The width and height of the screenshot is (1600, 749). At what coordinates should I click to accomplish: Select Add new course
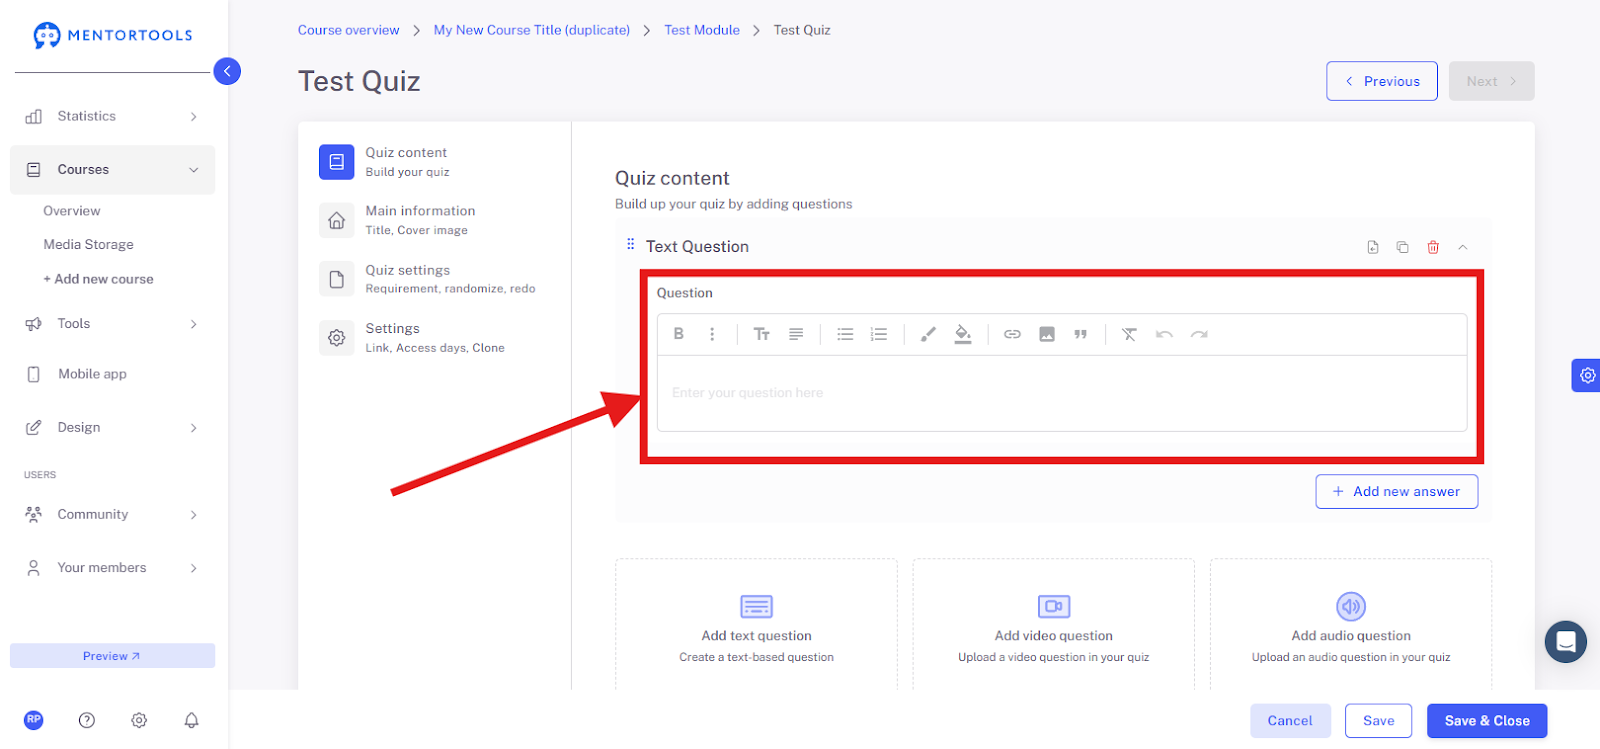click(98, 279)
